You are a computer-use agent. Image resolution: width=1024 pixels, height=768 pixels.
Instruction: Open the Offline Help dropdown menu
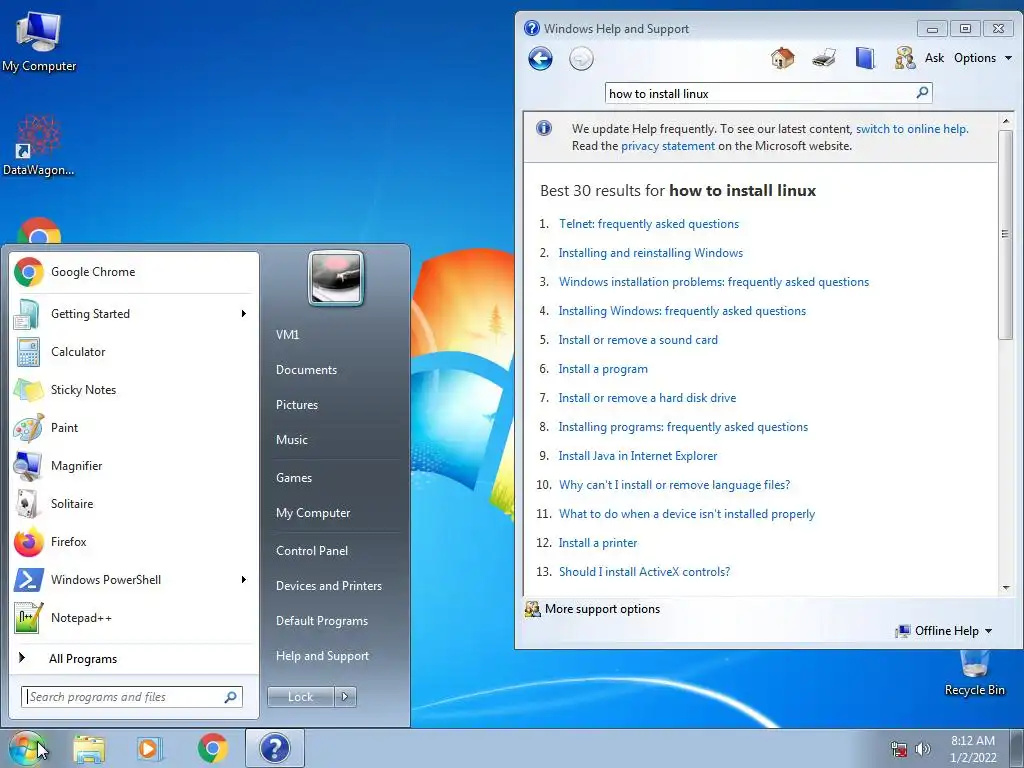point(944,631)
